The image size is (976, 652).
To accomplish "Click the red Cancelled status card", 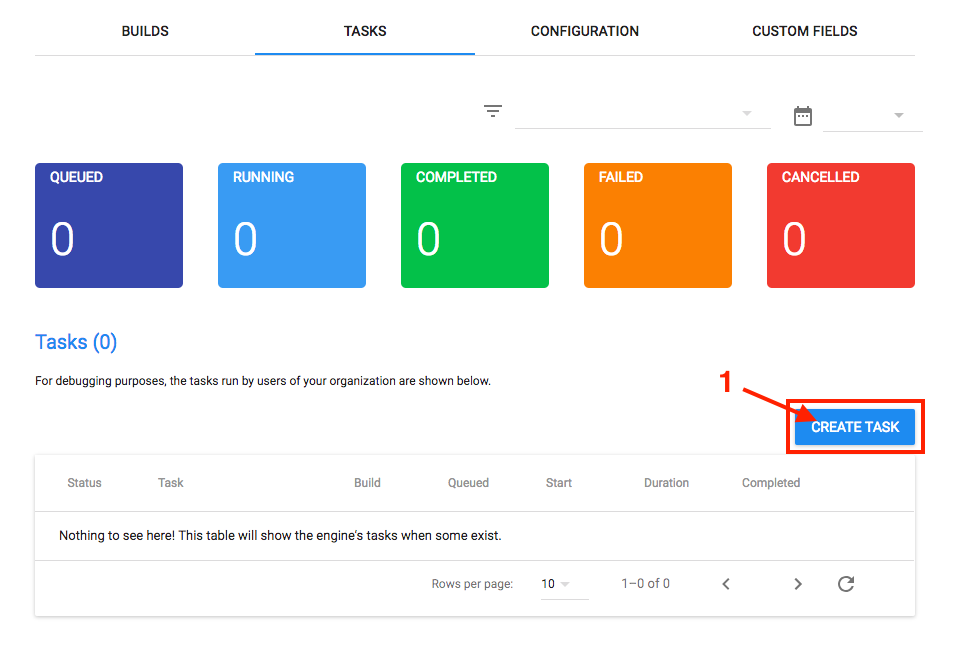I will (841, 225).
